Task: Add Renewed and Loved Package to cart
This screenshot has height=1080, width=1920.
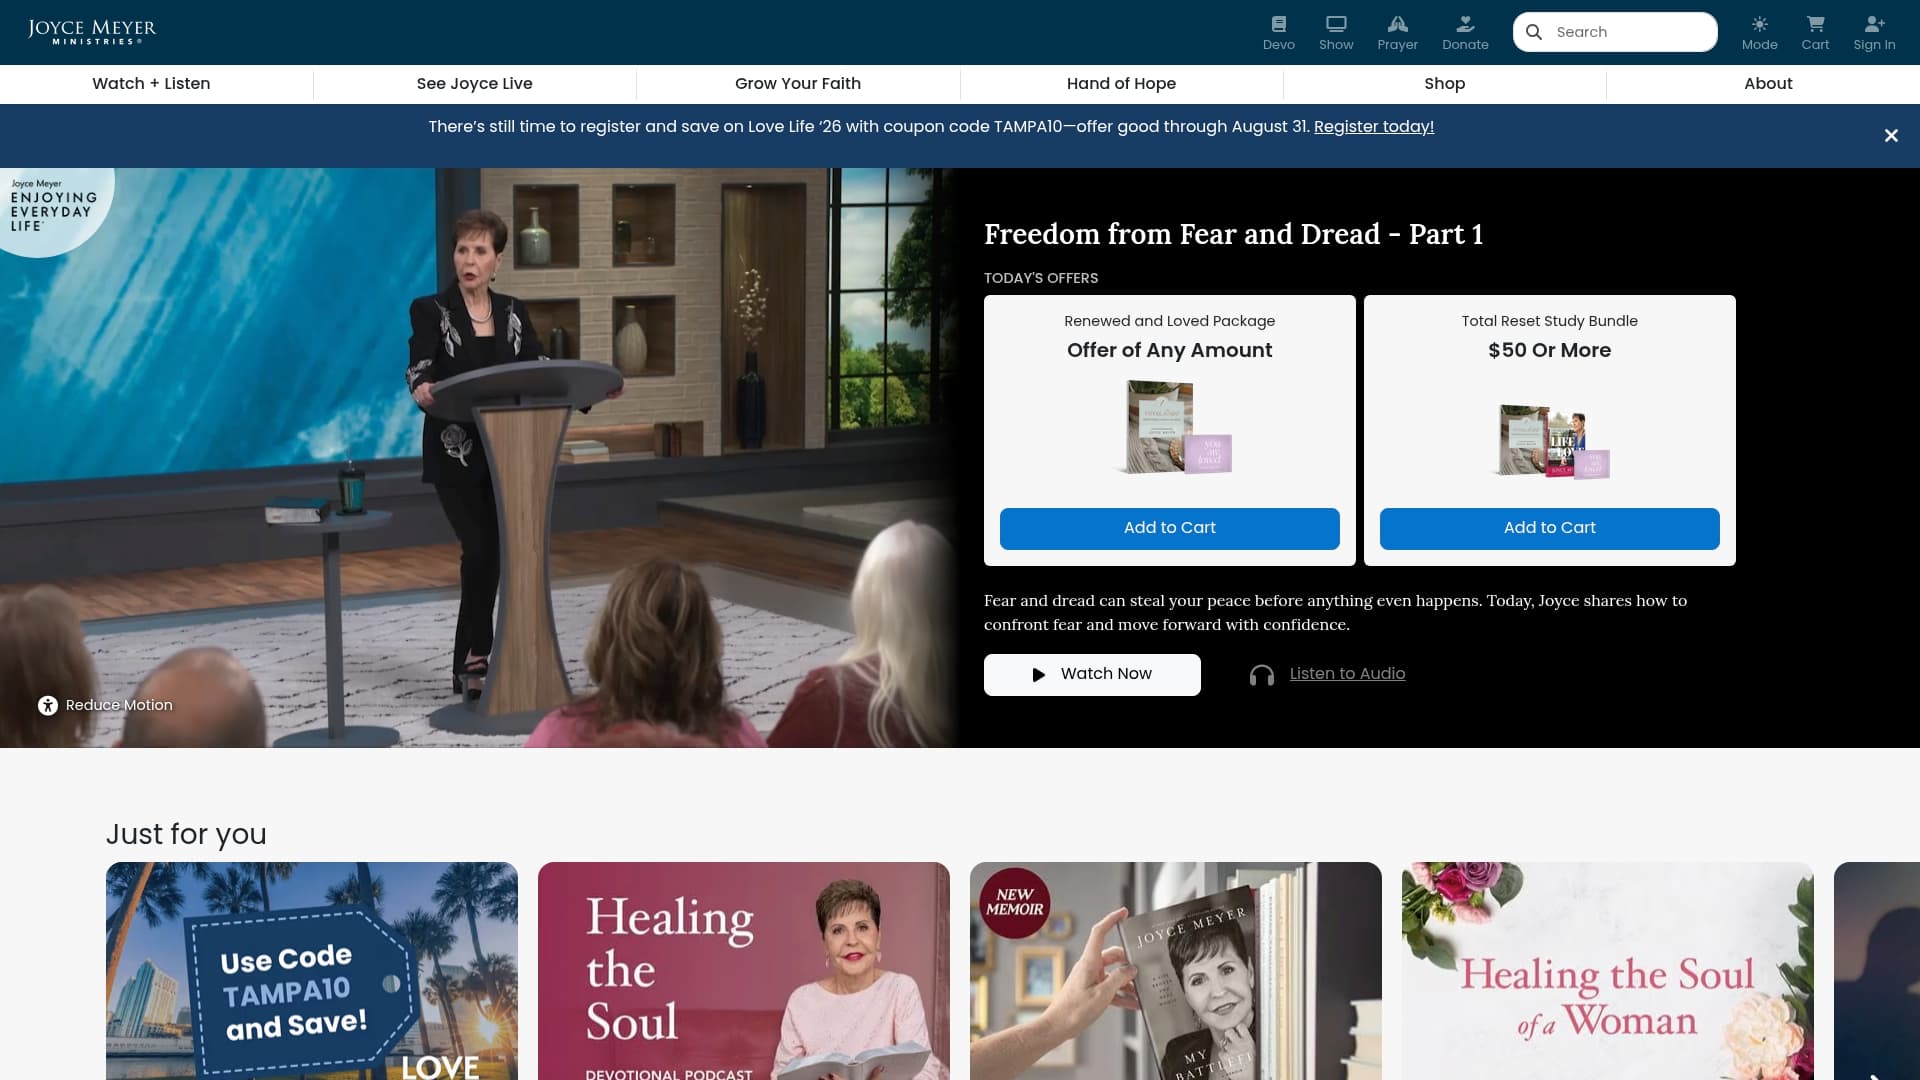Action: (1170, 528)
